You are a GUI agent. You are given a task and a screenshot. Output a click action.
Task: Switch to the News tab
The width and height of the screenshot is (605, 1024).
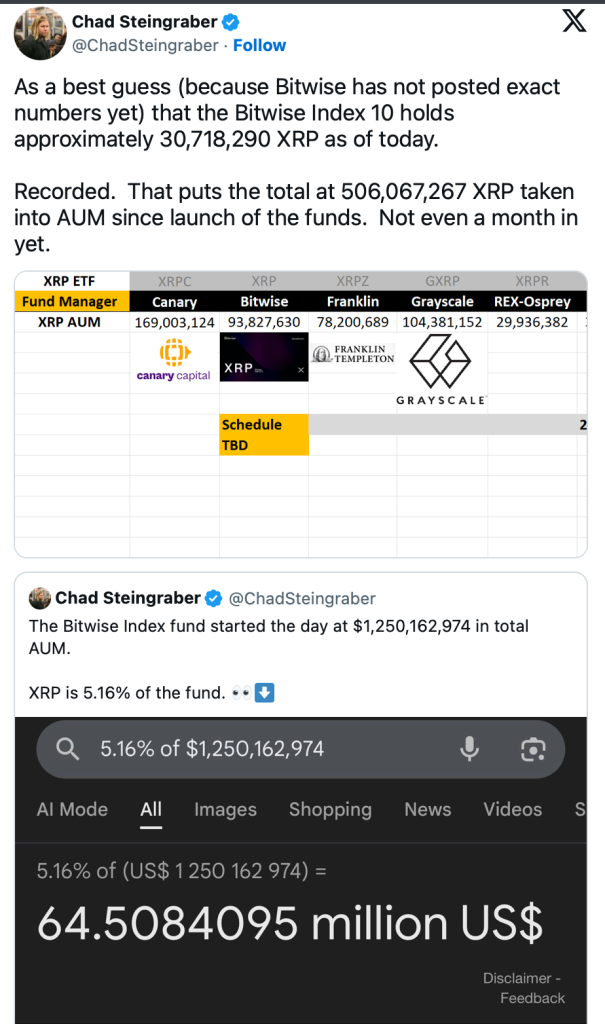coord(427,810)
